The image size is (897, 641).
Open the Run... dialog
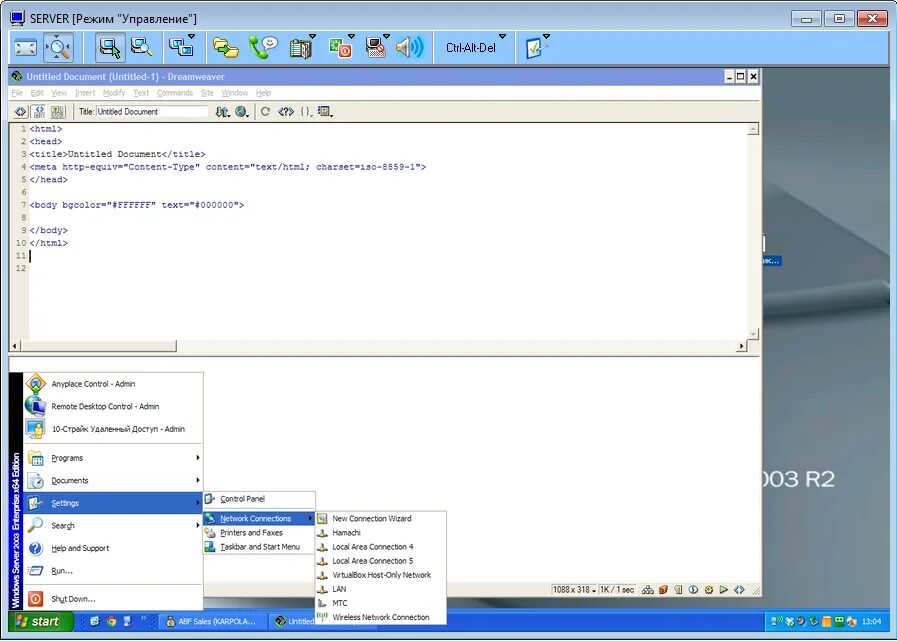click(113, 571)
